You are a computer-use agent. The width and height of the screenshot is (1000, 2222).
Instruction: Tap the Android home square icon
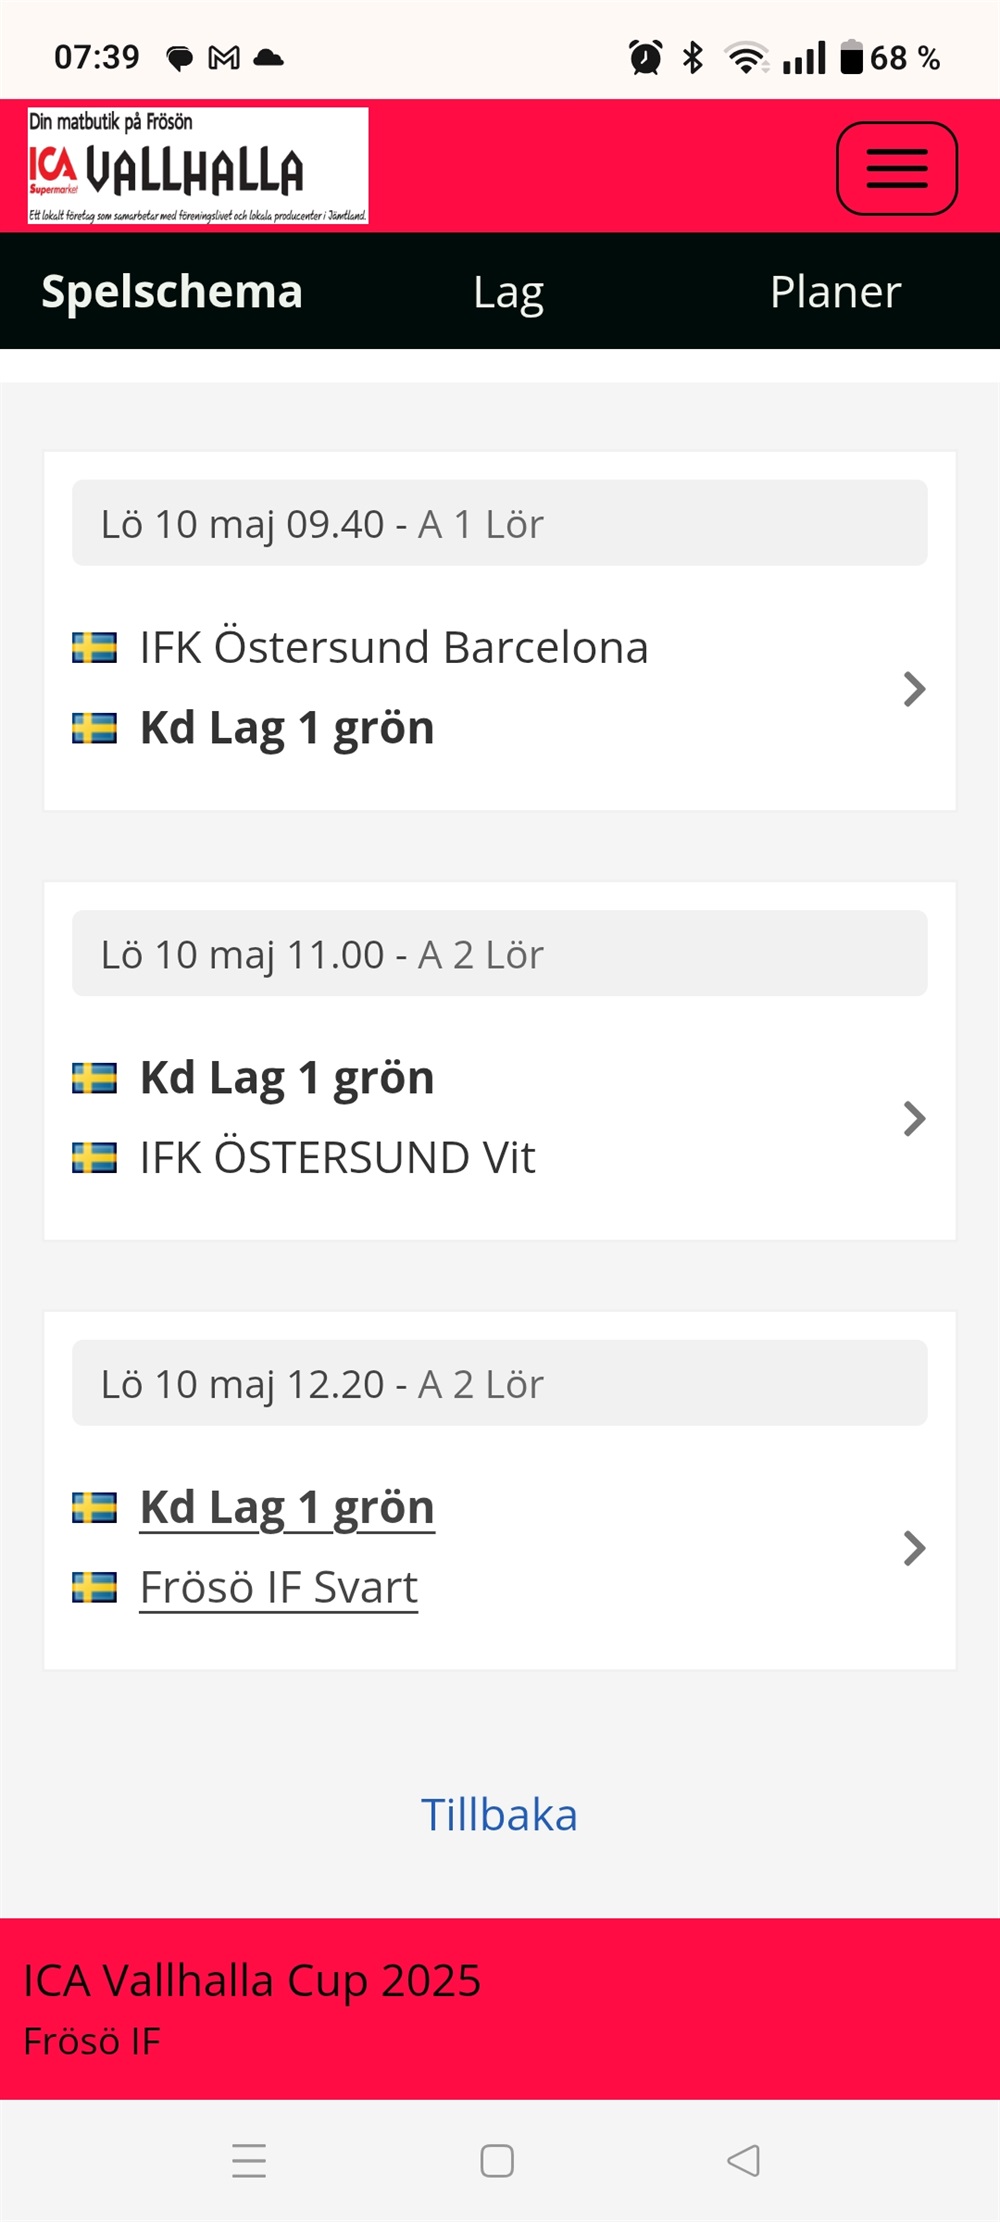(x=497, y=2160)
